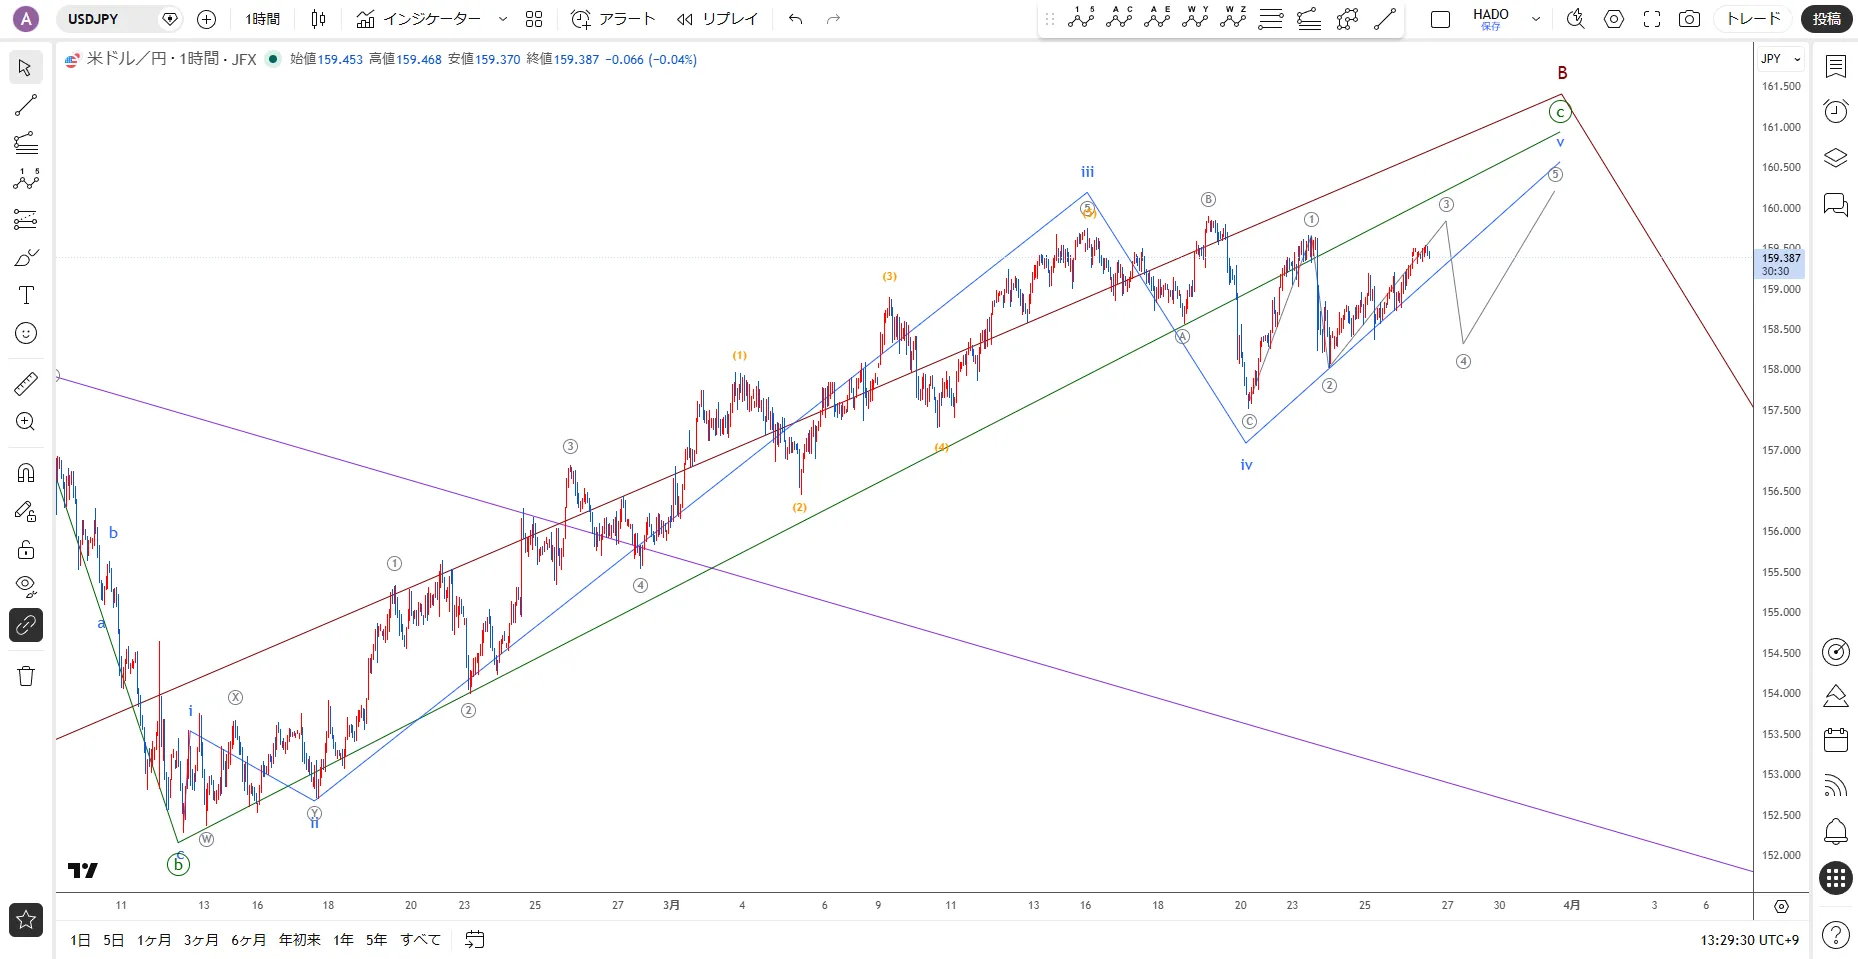
Task: Click the 投稿 publish button
Action: [x=1827, y=19]
